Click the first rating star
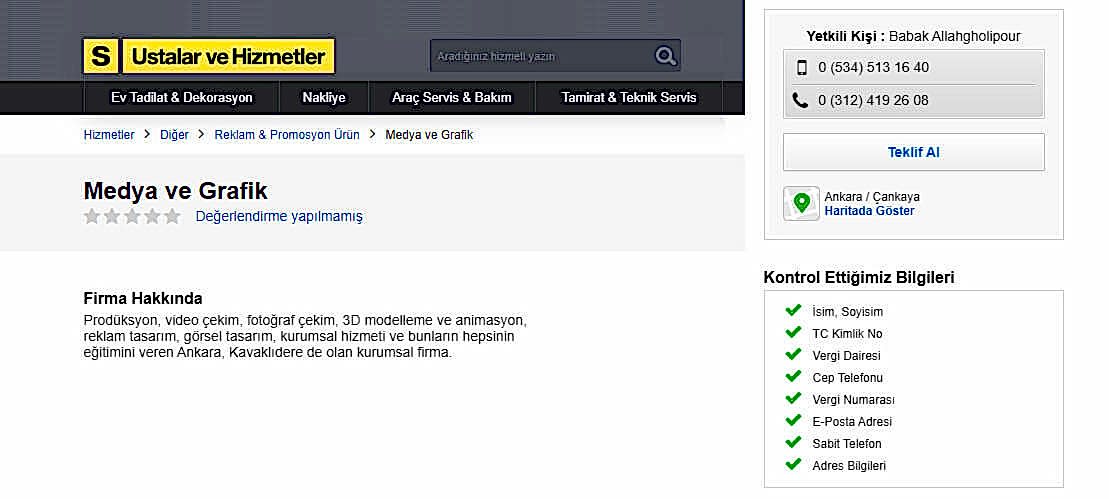 [x=92, y=216]
